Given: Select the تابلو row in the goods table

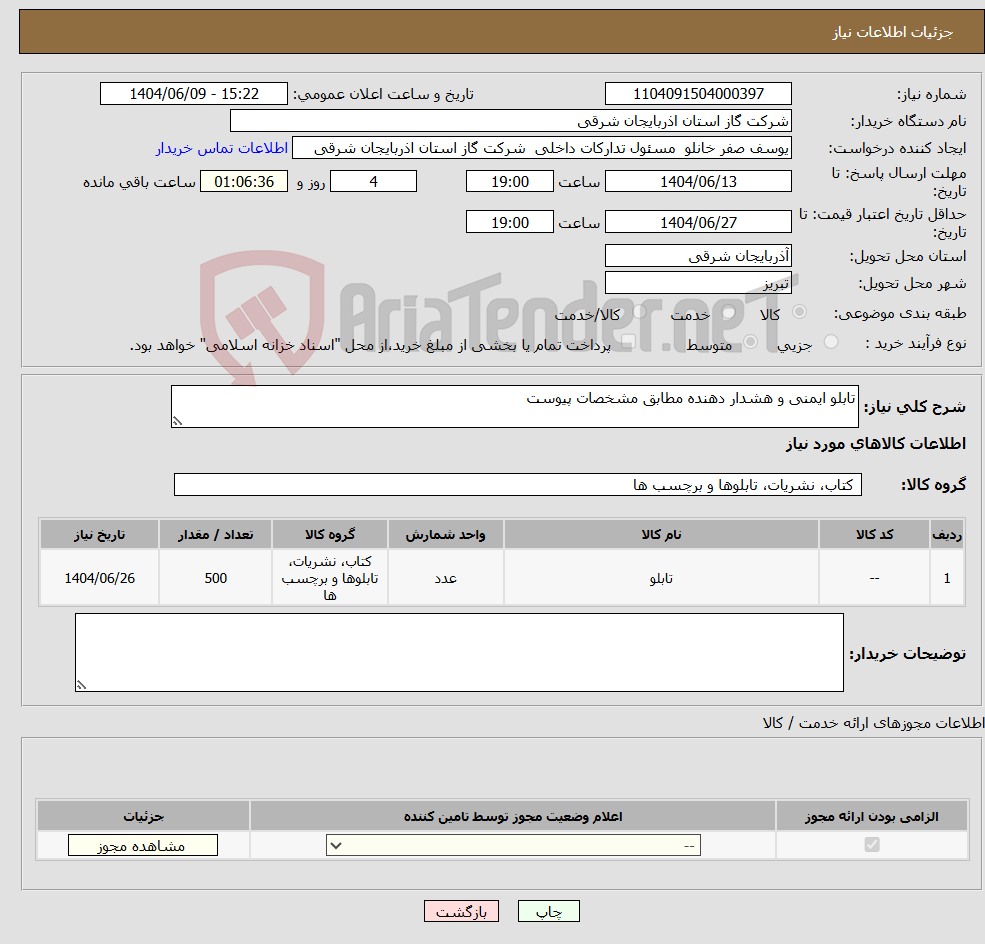Looking at the screenshot, I should point(660,577).
